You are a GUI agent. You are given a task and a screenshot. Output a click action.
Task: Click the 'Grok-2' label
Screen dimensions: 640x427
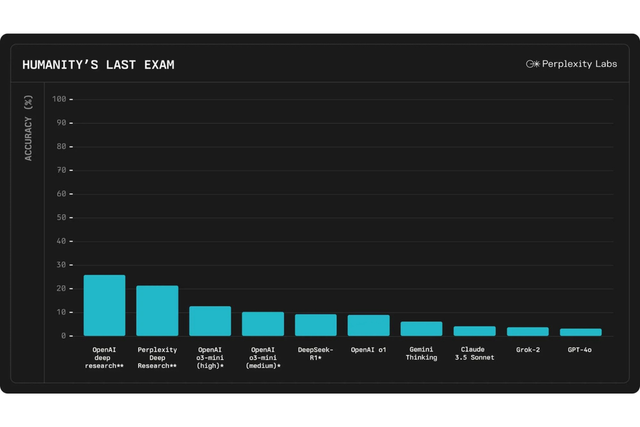point(528,350)
